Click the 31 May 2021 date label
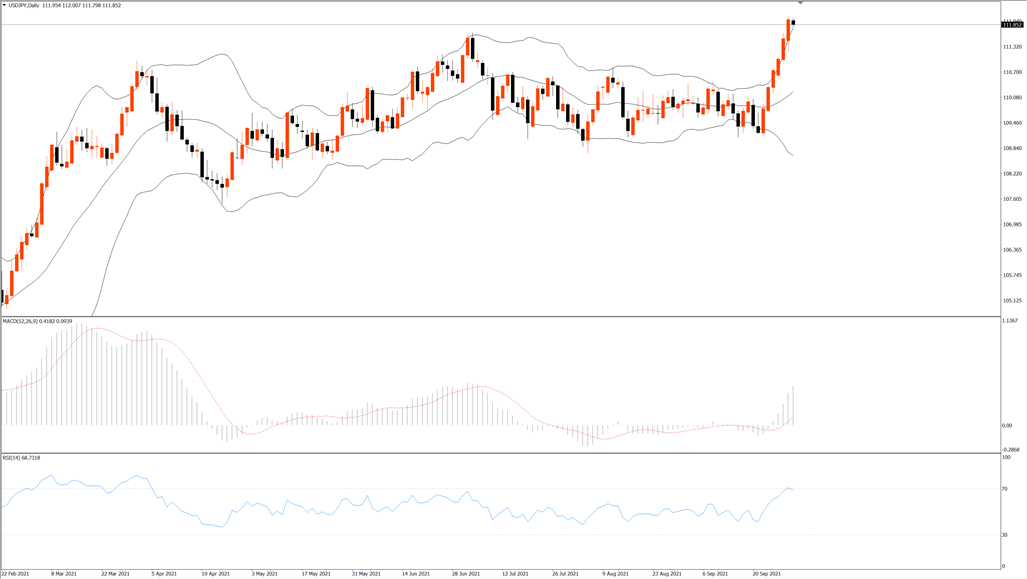Screen dimensions: 1027x579 (366, 574)
